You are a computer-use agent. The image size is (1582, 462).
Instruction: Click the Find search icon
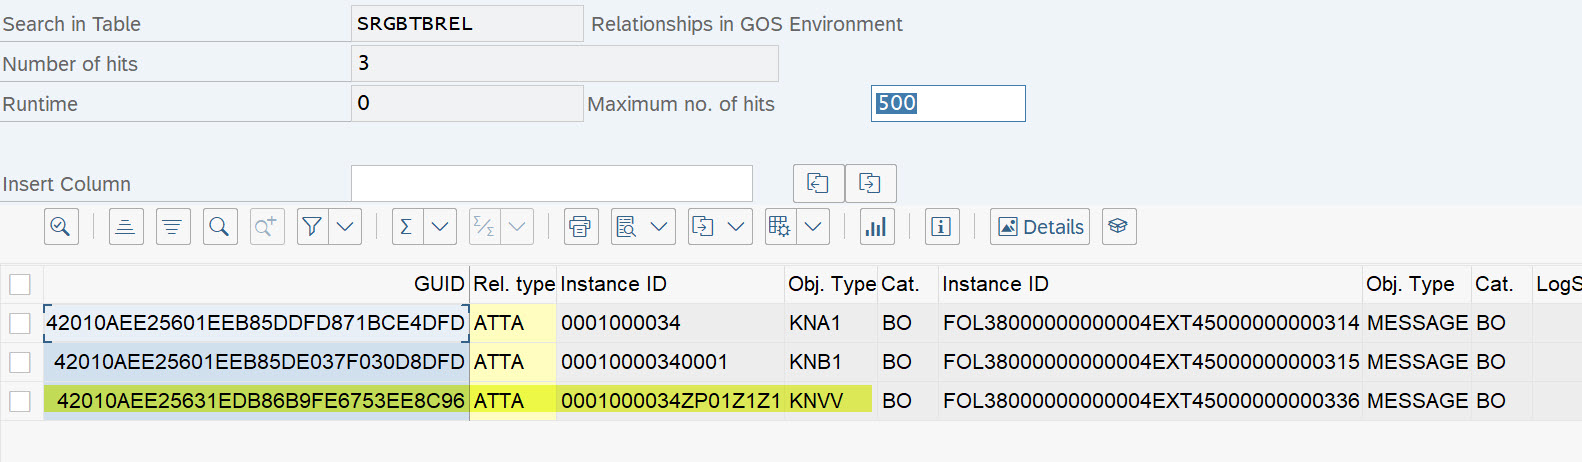point(219,227)
